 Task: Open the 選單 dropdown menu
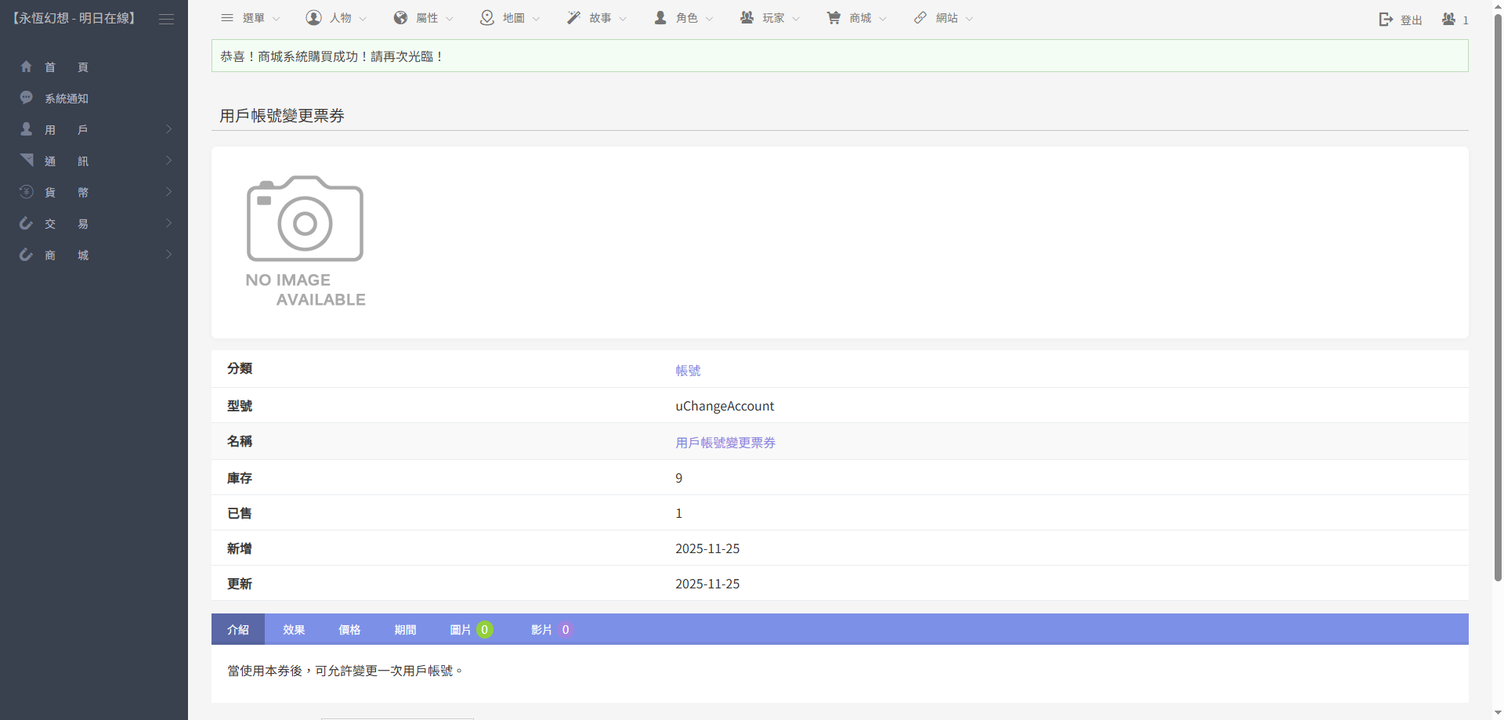click(250, 18)
